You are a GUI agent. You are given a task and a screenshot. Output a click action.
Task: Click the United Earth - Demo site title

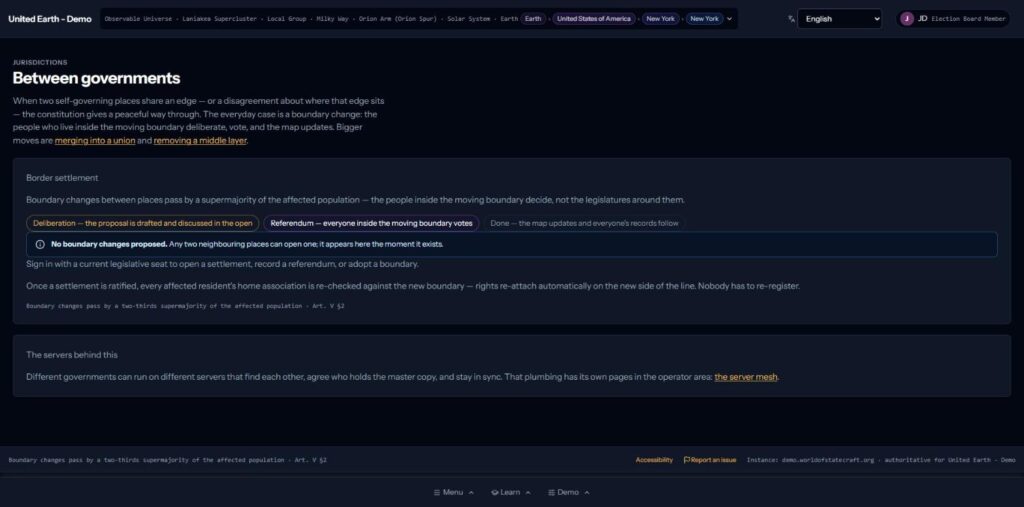(x=50, y=19)
